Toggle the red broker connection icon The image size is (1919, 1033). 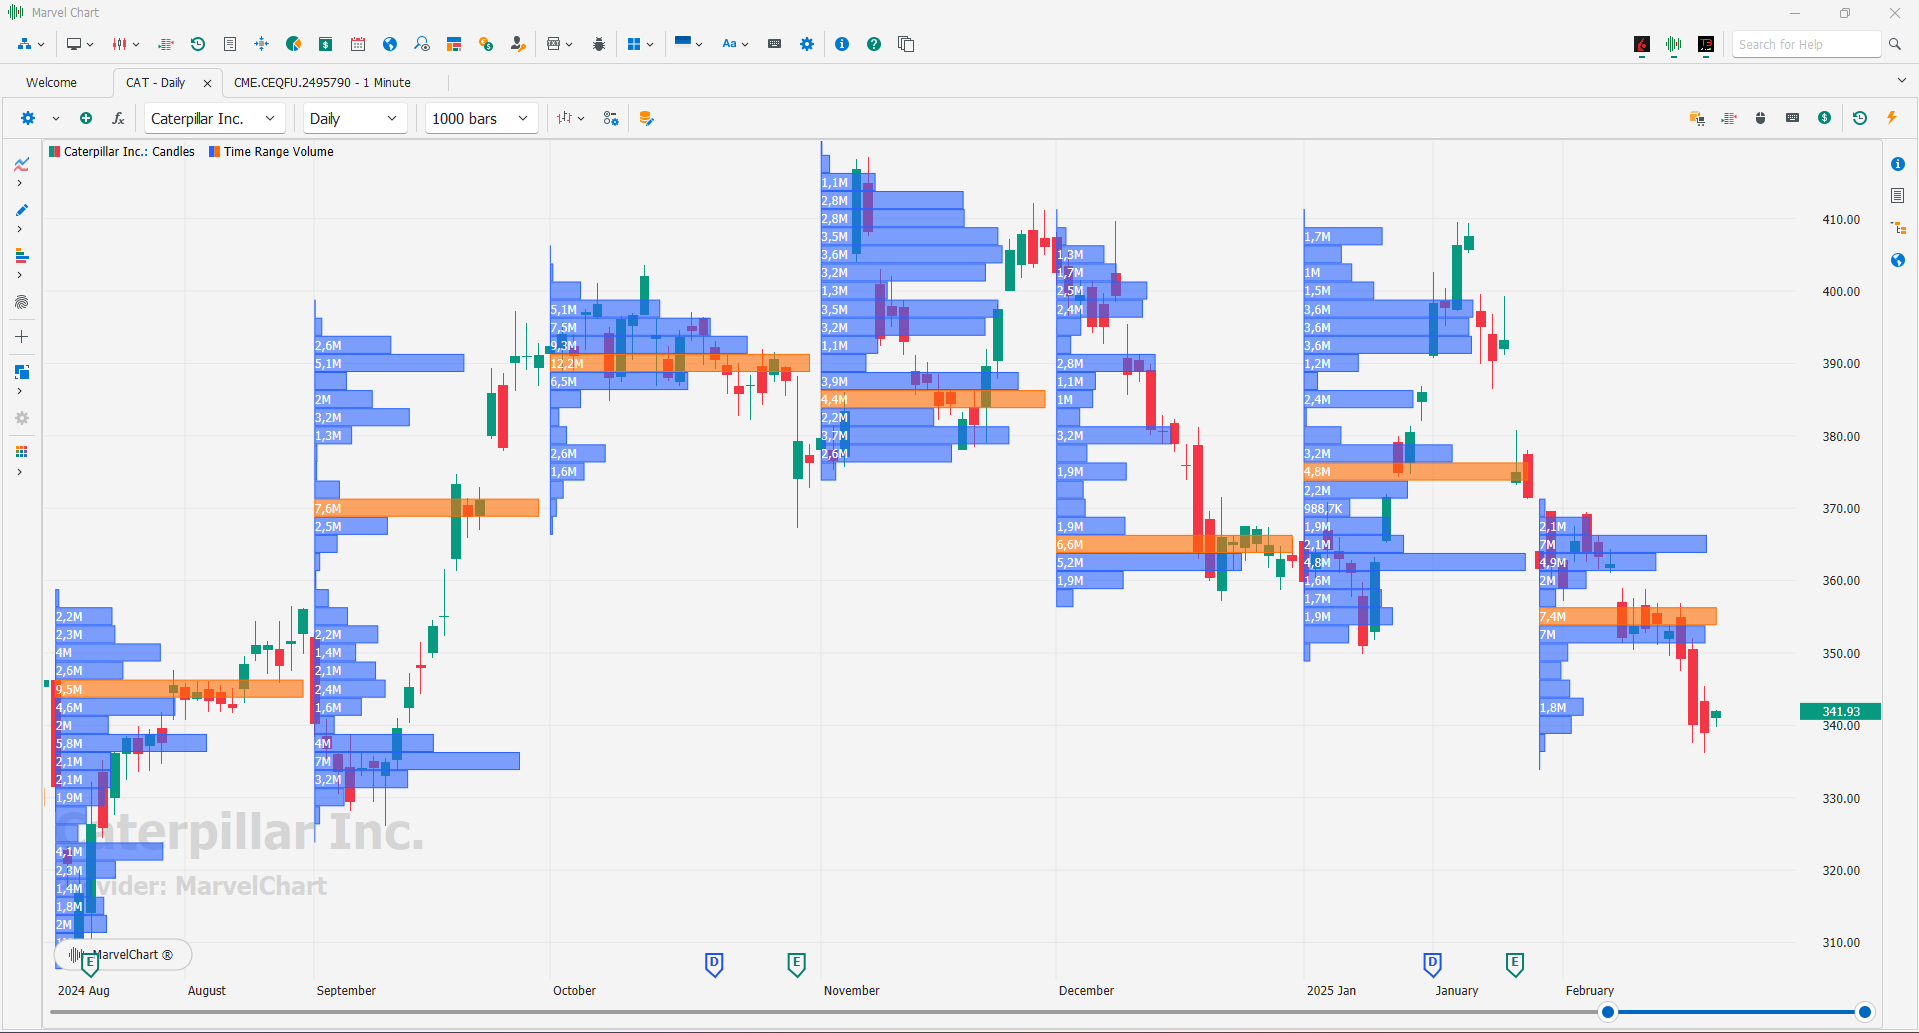pyautogui.click(x=1642, y=44)
